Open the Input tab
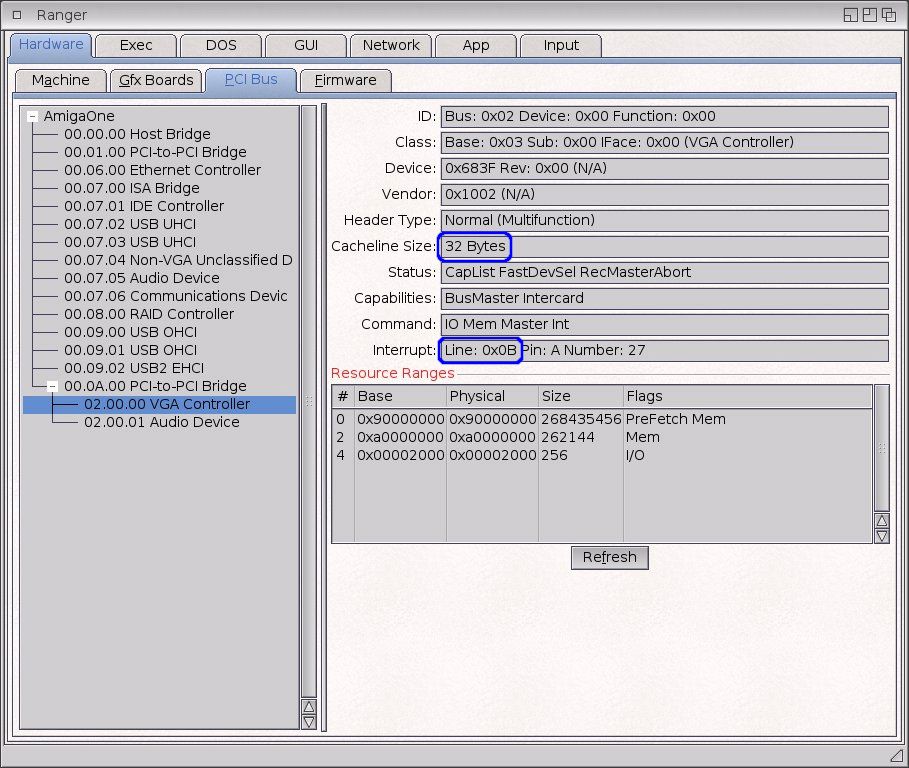The image size is (909, 768). click(561, 45)
